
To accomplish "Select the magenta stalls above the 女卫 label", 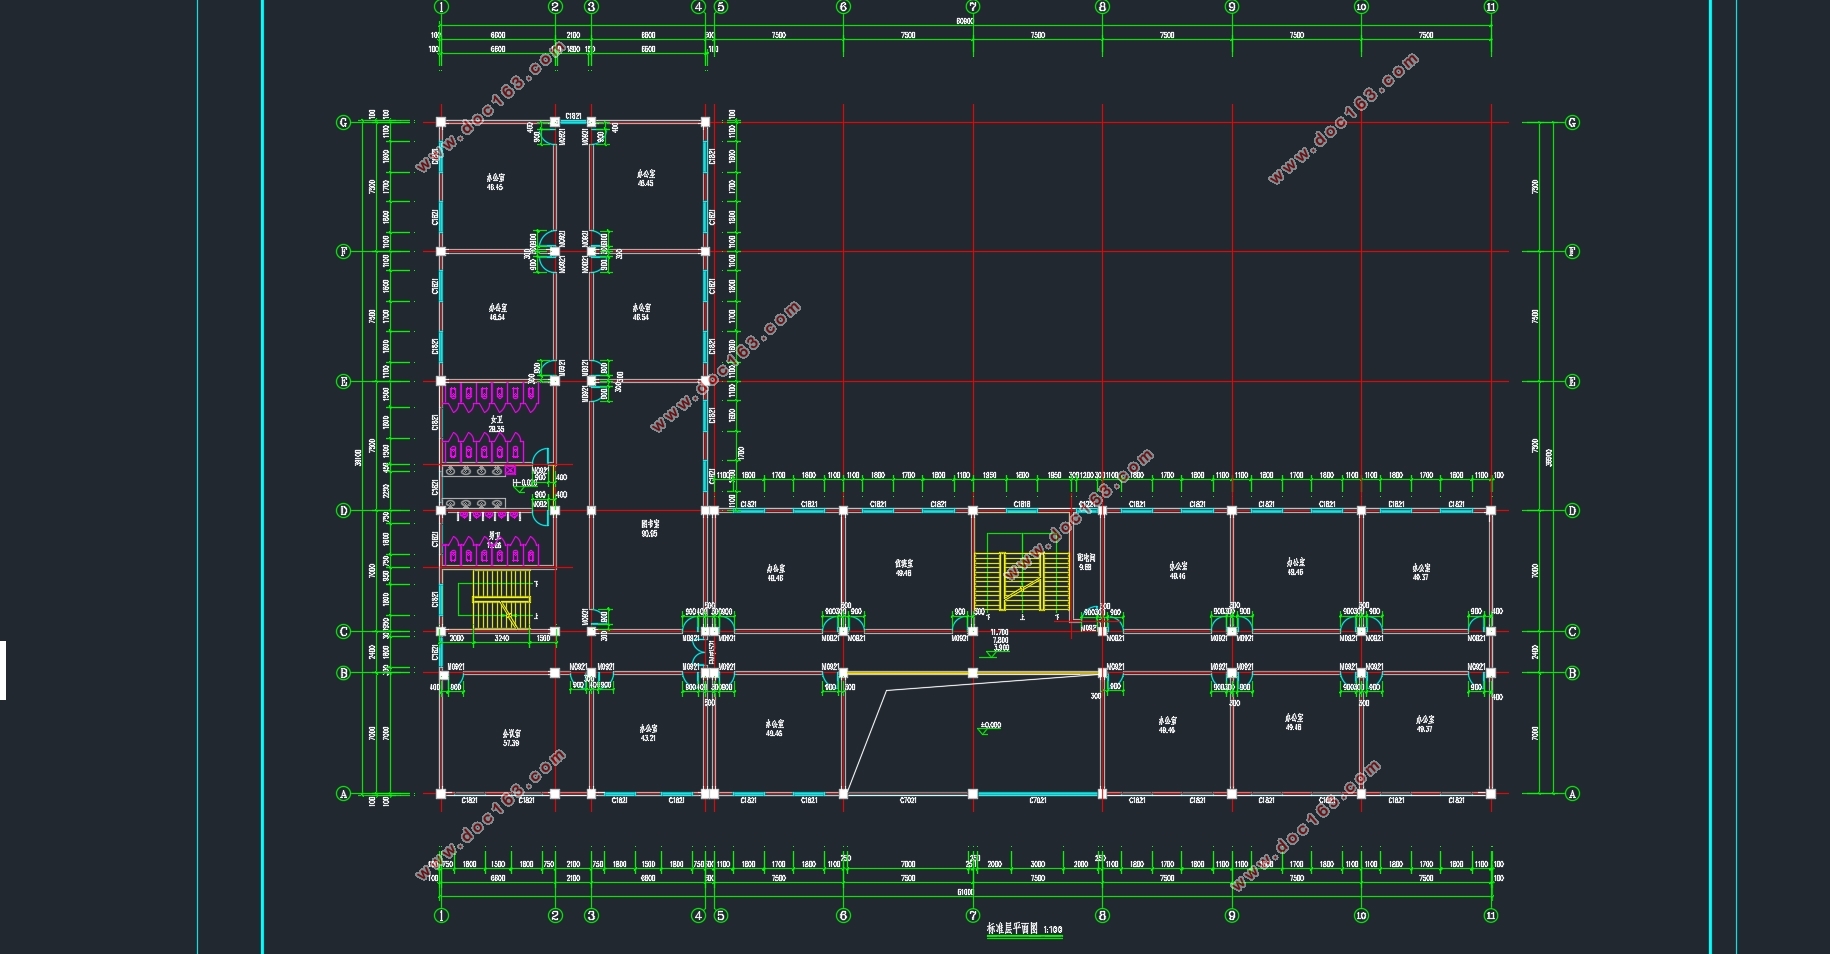I will (491, 397).
